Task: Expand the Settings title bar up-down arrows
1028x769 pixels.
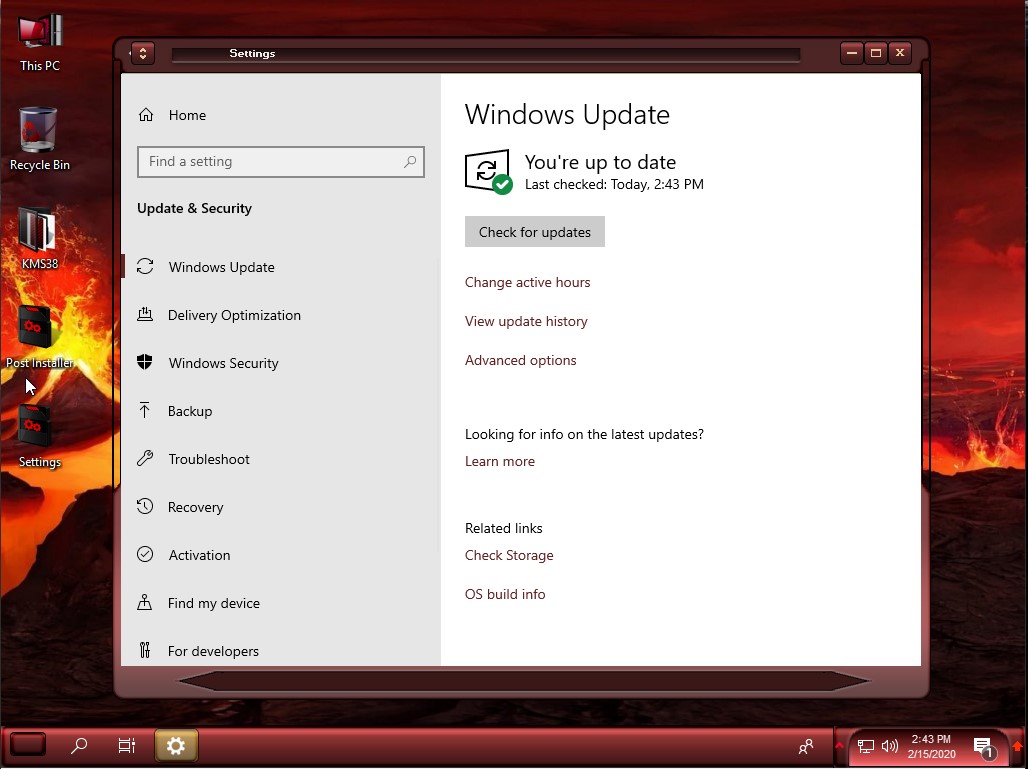Action: pyautogui.click(x=142, y=53)
